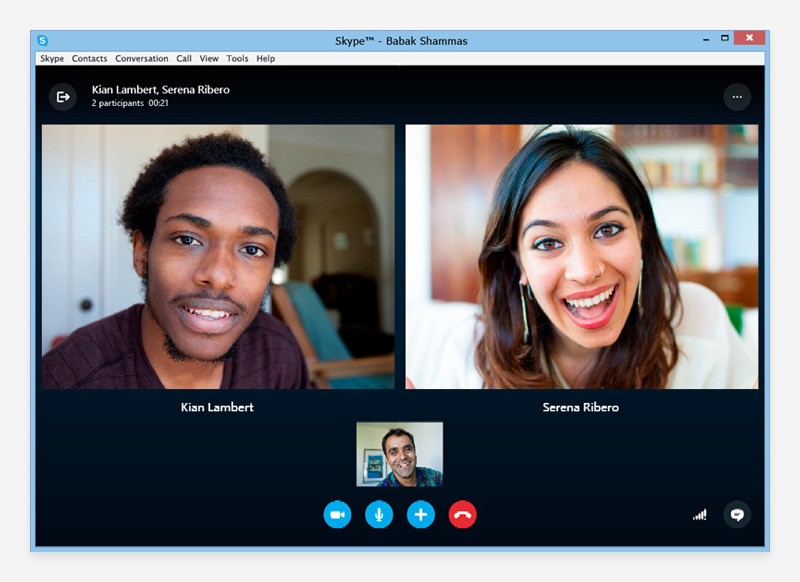Mute the microphone
The image size is (800, 582).
[379, 515]
